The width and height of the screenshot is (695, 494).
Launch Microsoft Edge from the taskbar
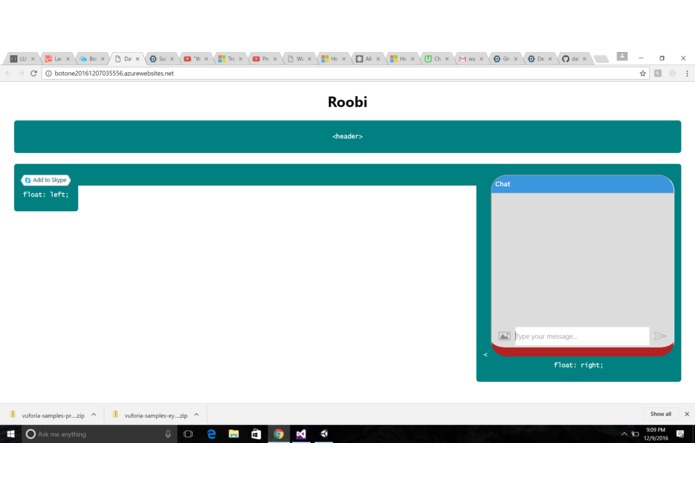point(211,434)
